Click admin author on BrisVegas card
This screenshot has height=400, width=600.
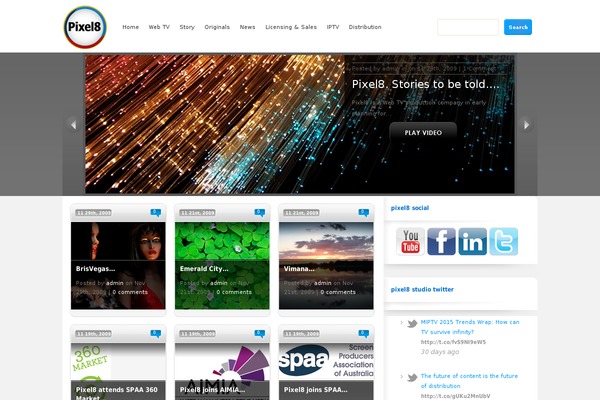pos(114,283)
